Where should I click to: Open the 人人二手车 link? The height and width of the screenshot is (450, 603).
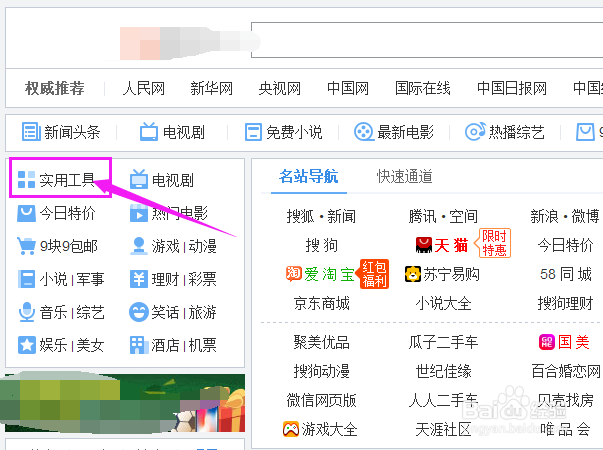coord(443,400)
